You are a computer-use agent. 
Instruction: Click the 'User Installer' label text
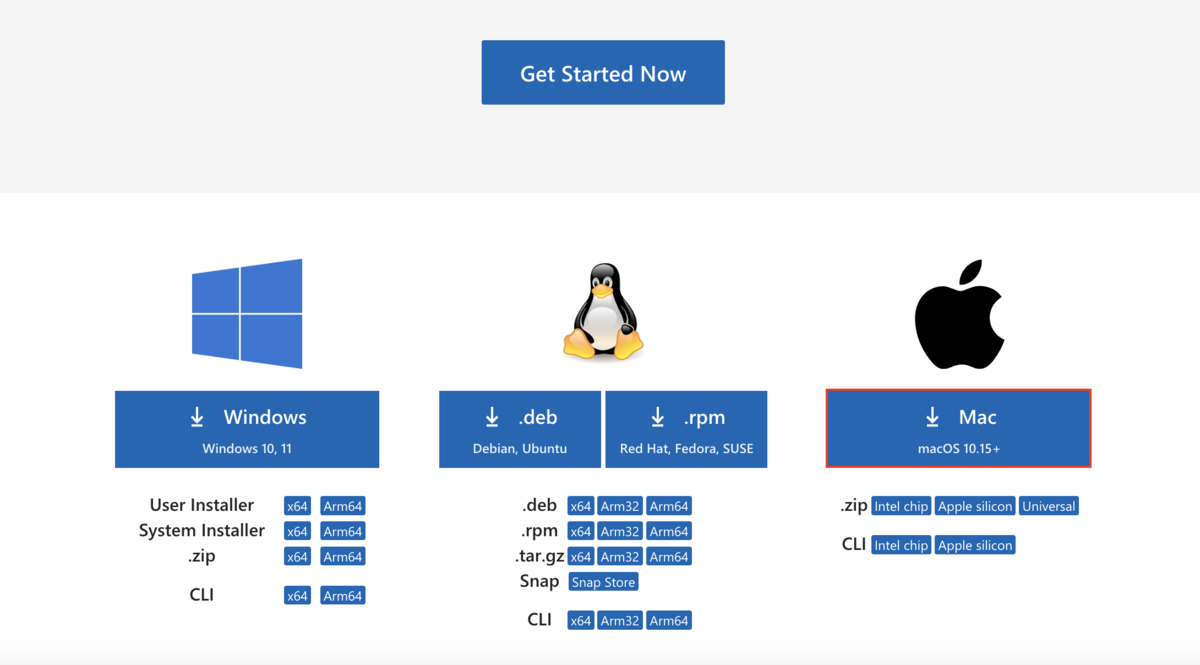202,505
